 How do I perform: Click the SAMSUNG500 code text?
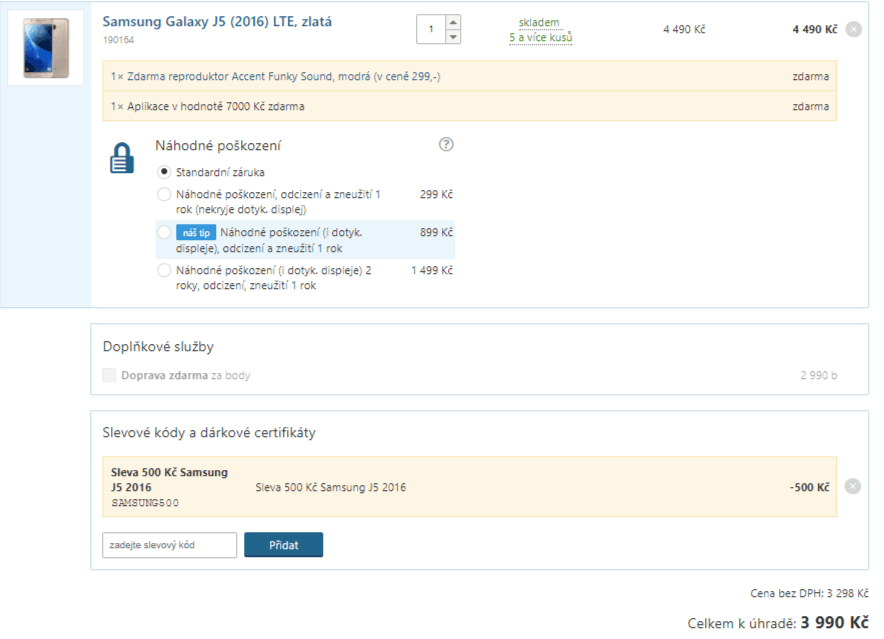(145, 503)
